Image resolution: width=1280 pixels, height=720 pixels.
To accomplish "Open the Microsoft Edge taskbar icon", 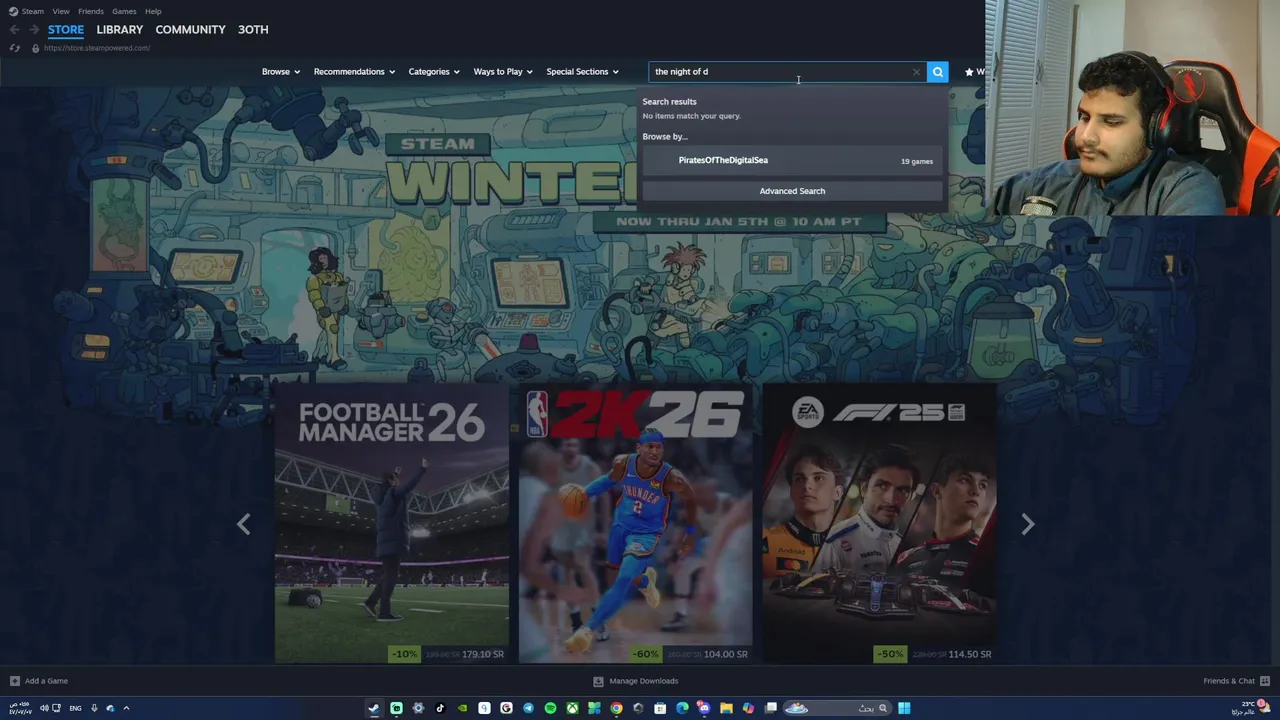I will click(x=682, y=708).
